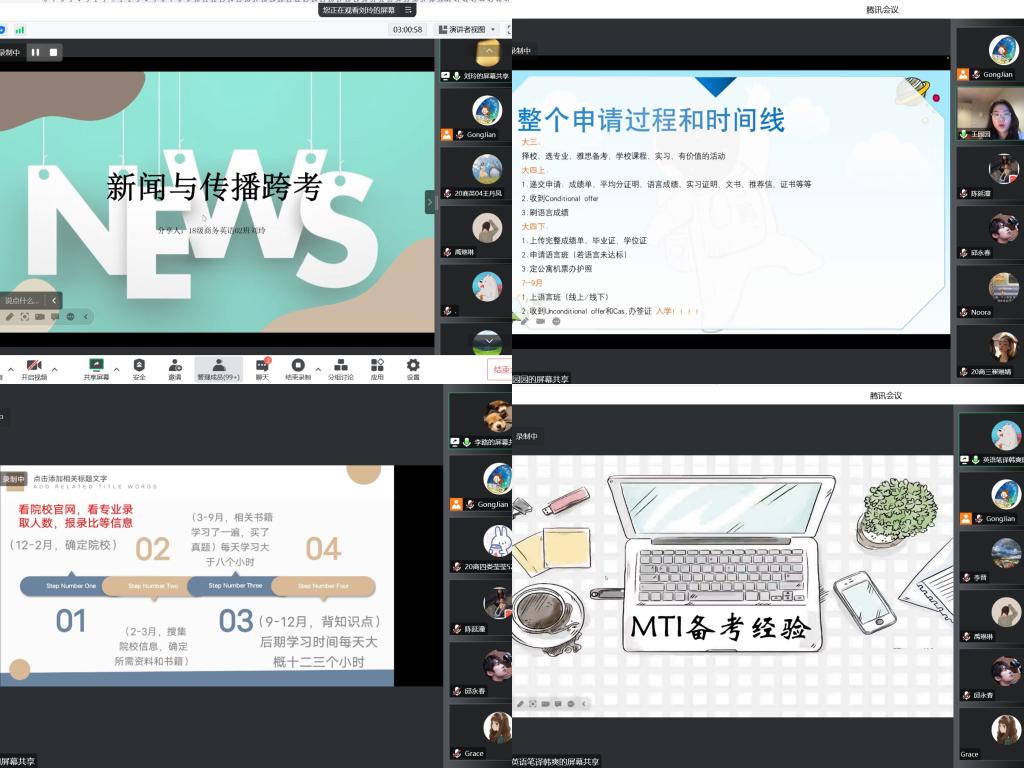Open the Apps (应用) icon

(x=377, y=368)
